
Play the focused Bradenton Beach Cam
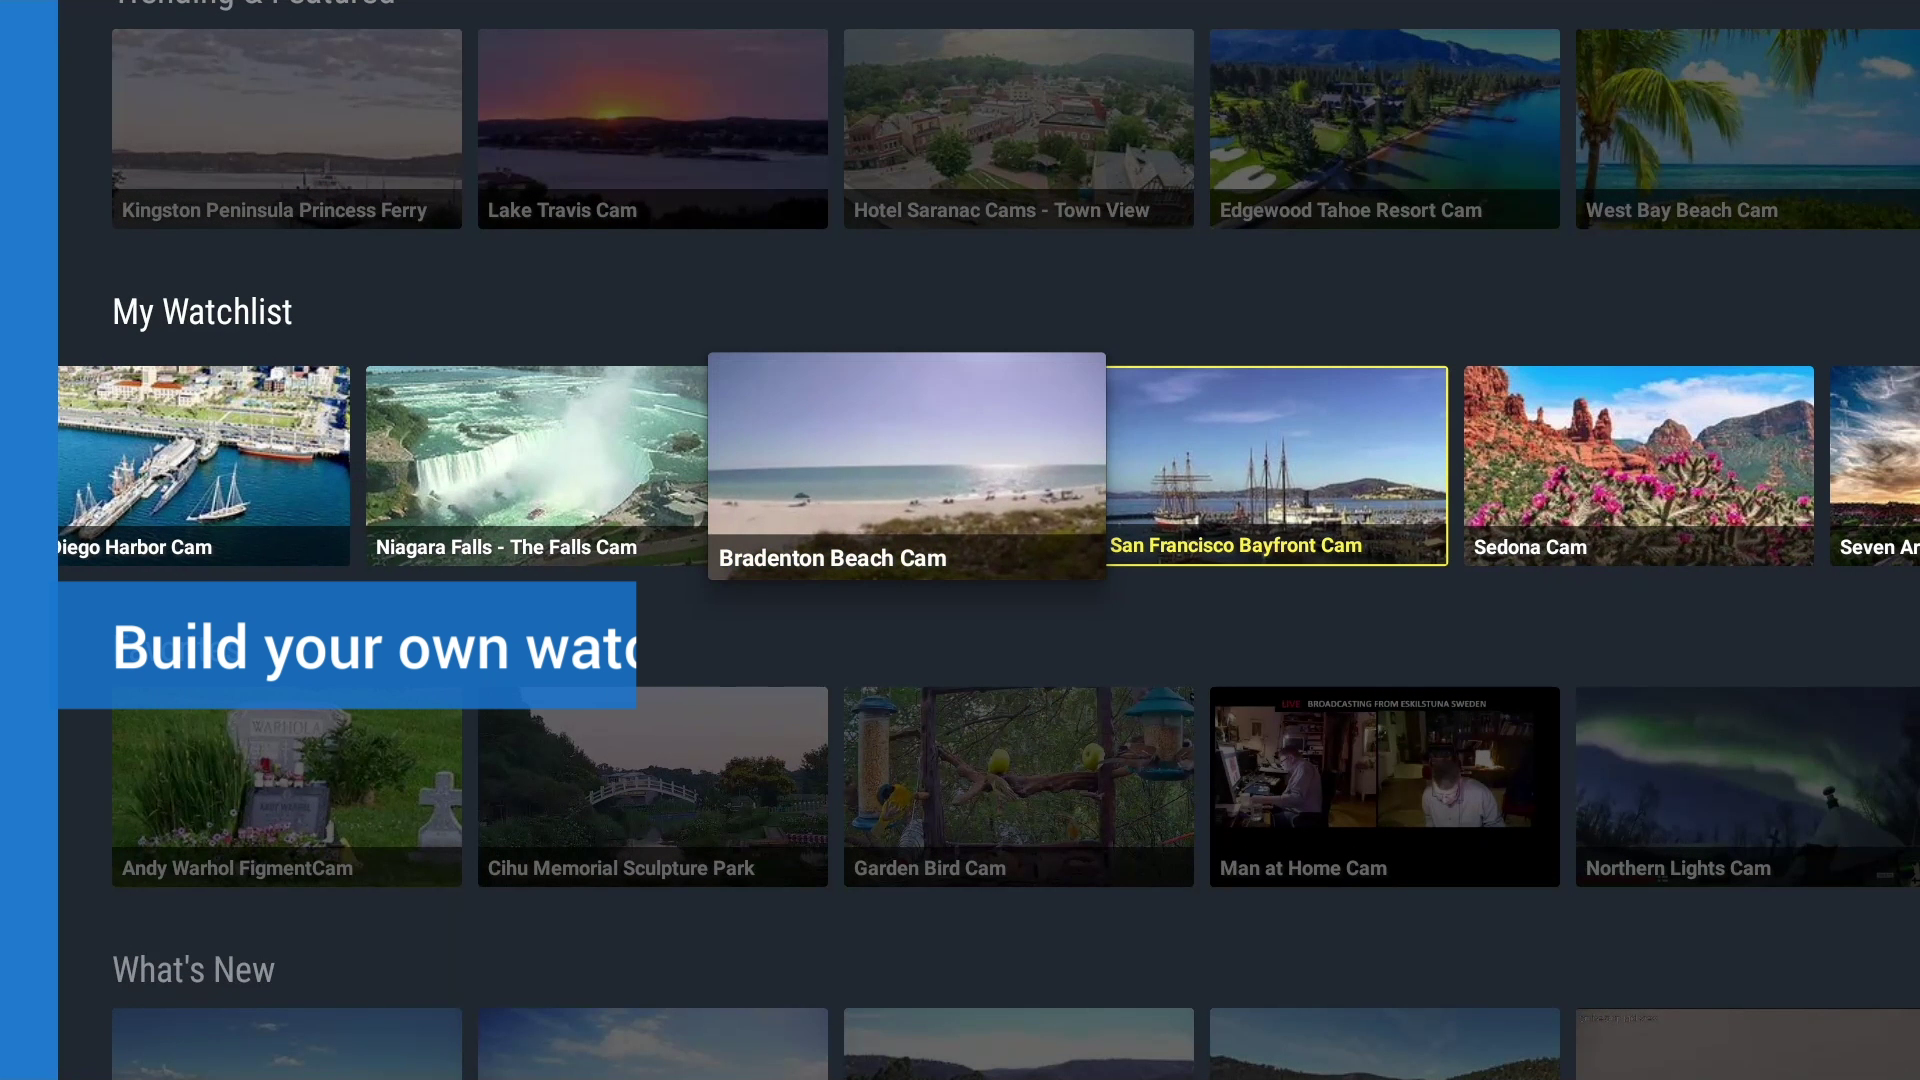pos(906,465)
